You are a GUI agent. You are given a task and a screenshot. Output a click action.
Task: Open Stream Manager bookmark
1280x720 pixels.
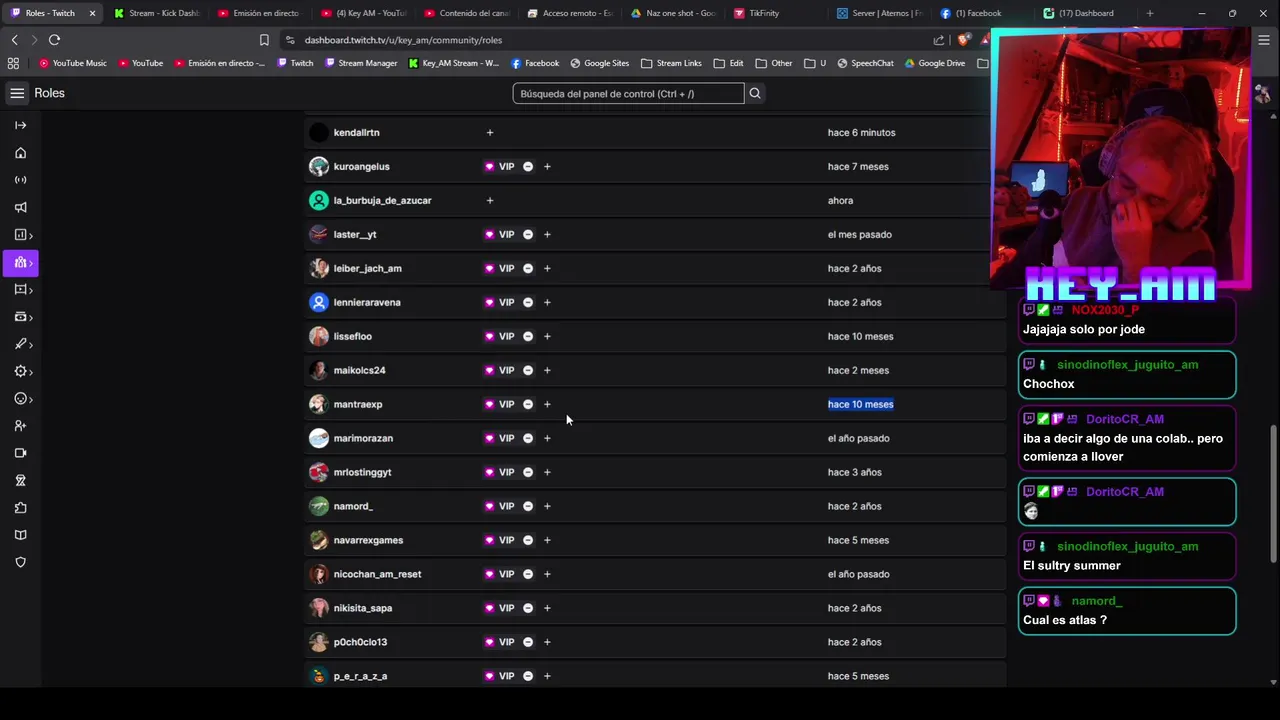click(360, 63)
